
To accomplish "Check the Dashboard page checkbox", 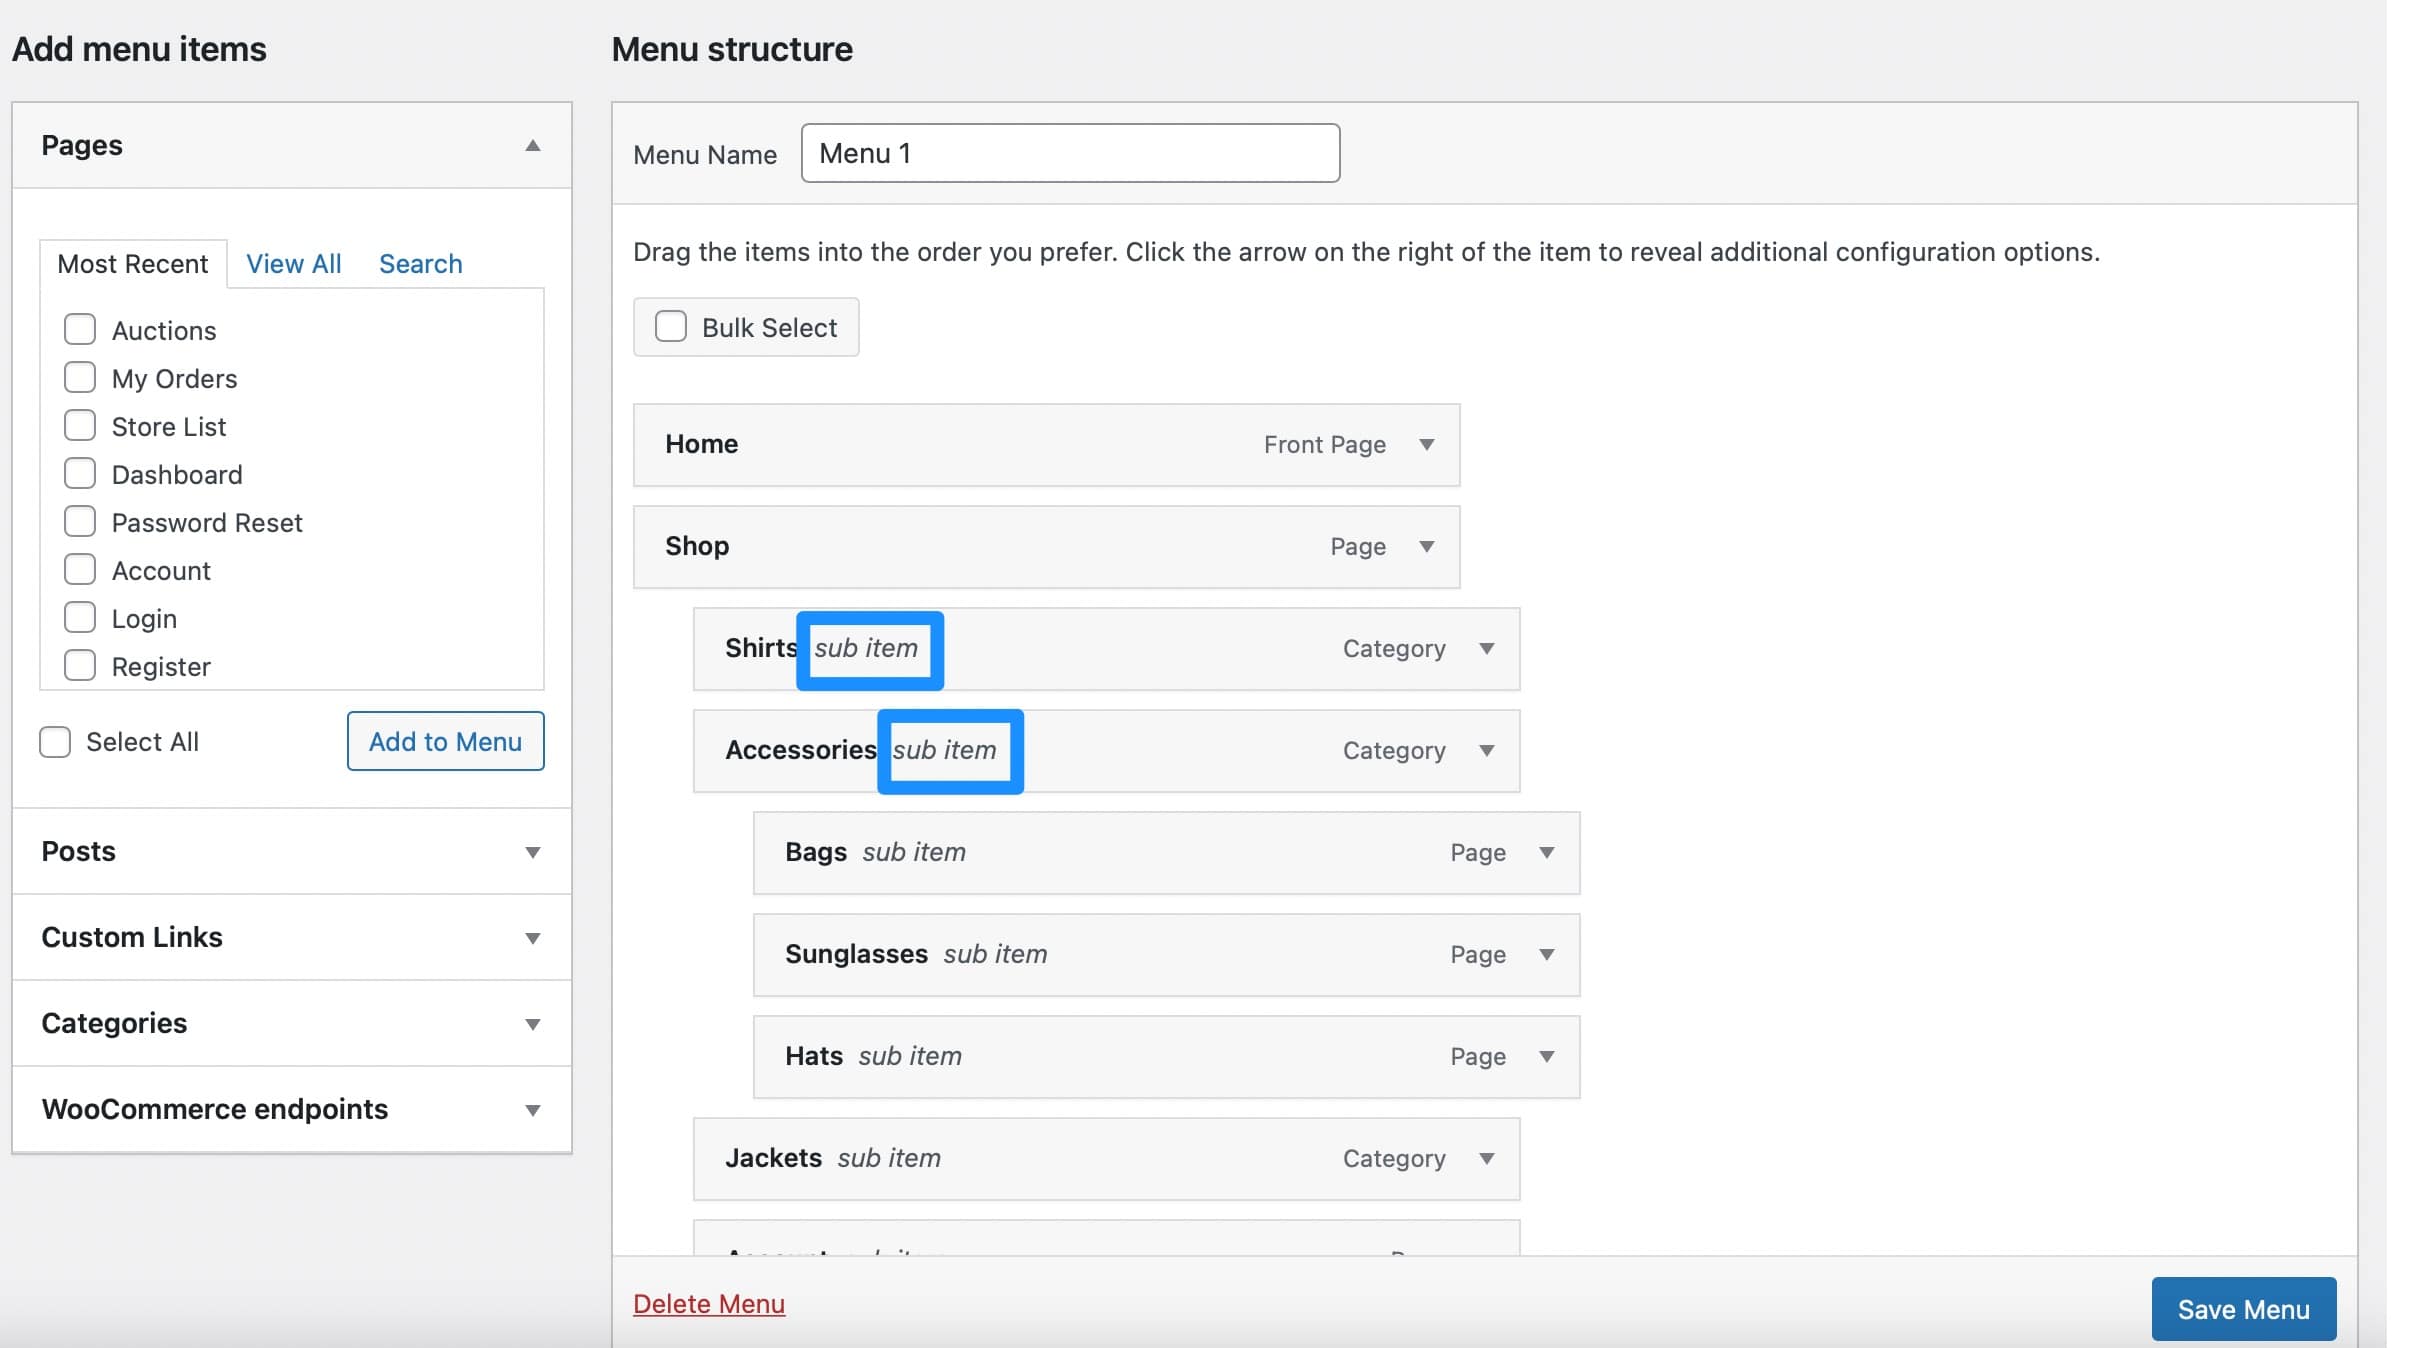I will point(79,472).
